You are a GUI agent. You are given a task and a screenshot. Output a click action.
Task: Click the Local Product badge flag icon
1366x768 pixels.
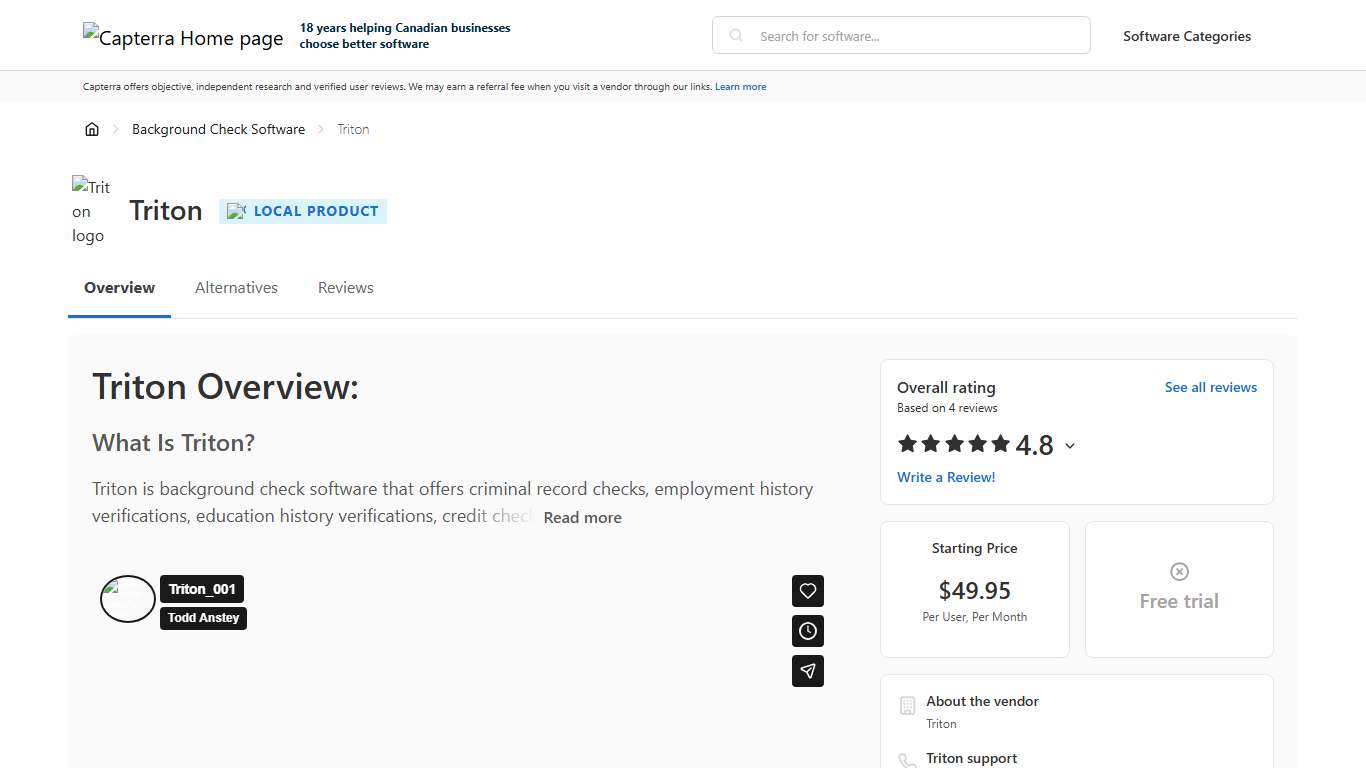tap(237, 211)
